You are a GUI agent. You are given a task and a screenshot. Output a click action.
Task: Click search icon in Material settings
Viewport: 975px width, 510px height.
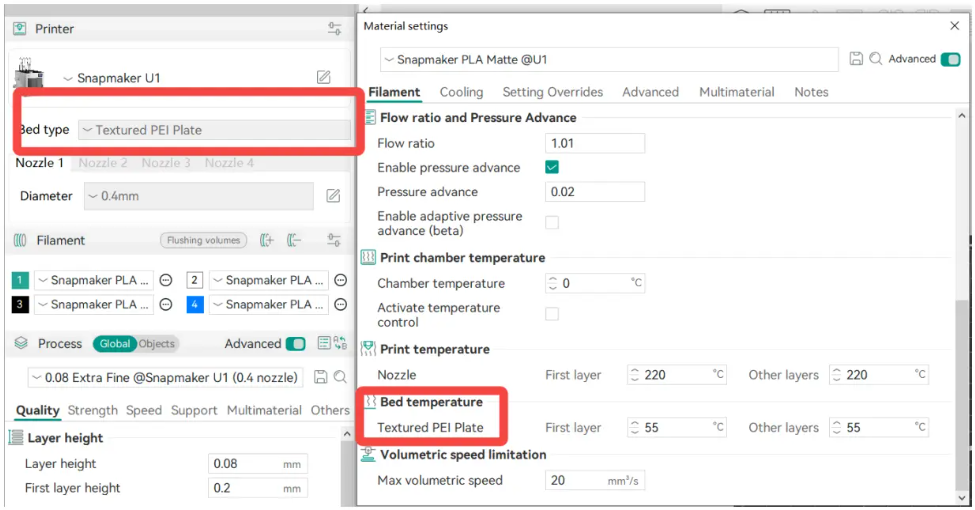[876, 59]
